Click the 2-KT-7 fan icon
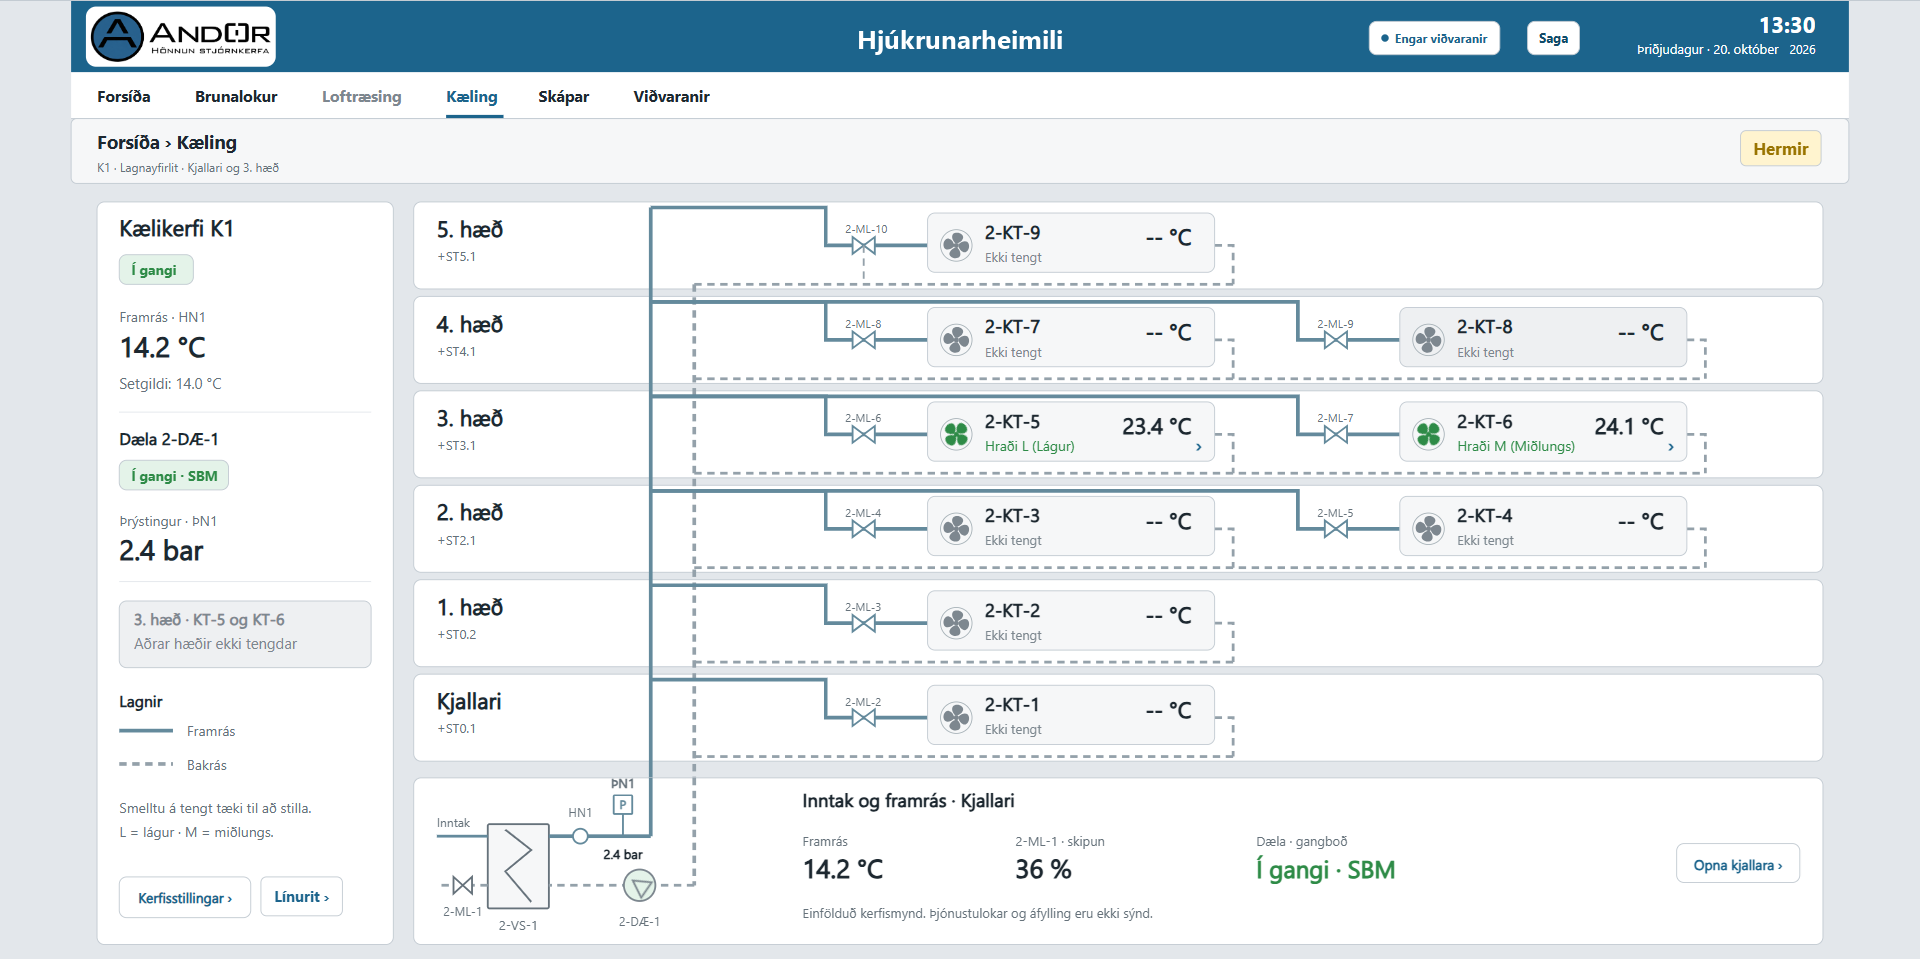Screen dimensions: 1920x959 pyautogui.click(x=956, y=340)
